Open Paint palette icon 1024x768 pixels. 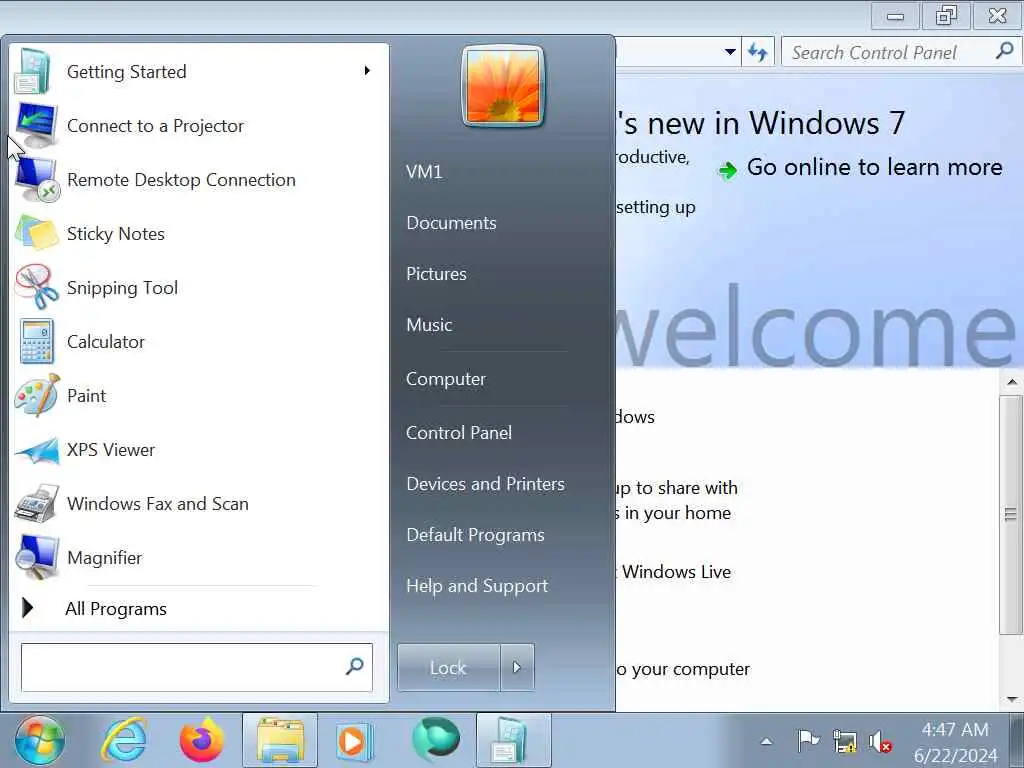point(37,395)
